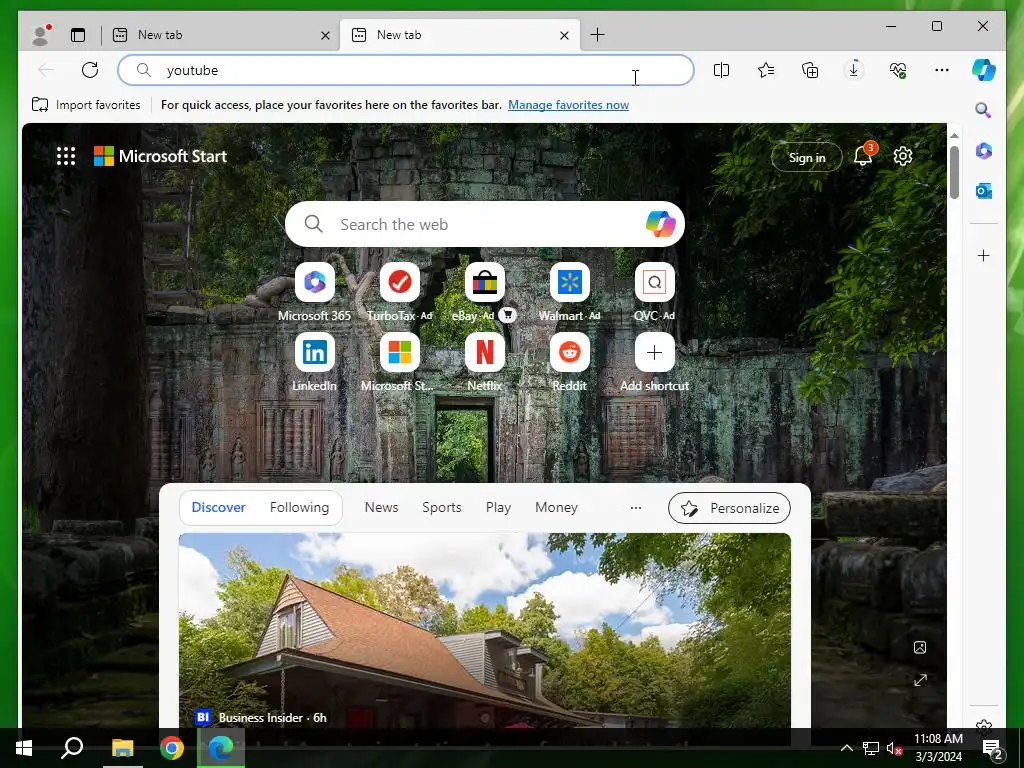
Task: Open Settings and more ellipsis
Action: (942, 70)
